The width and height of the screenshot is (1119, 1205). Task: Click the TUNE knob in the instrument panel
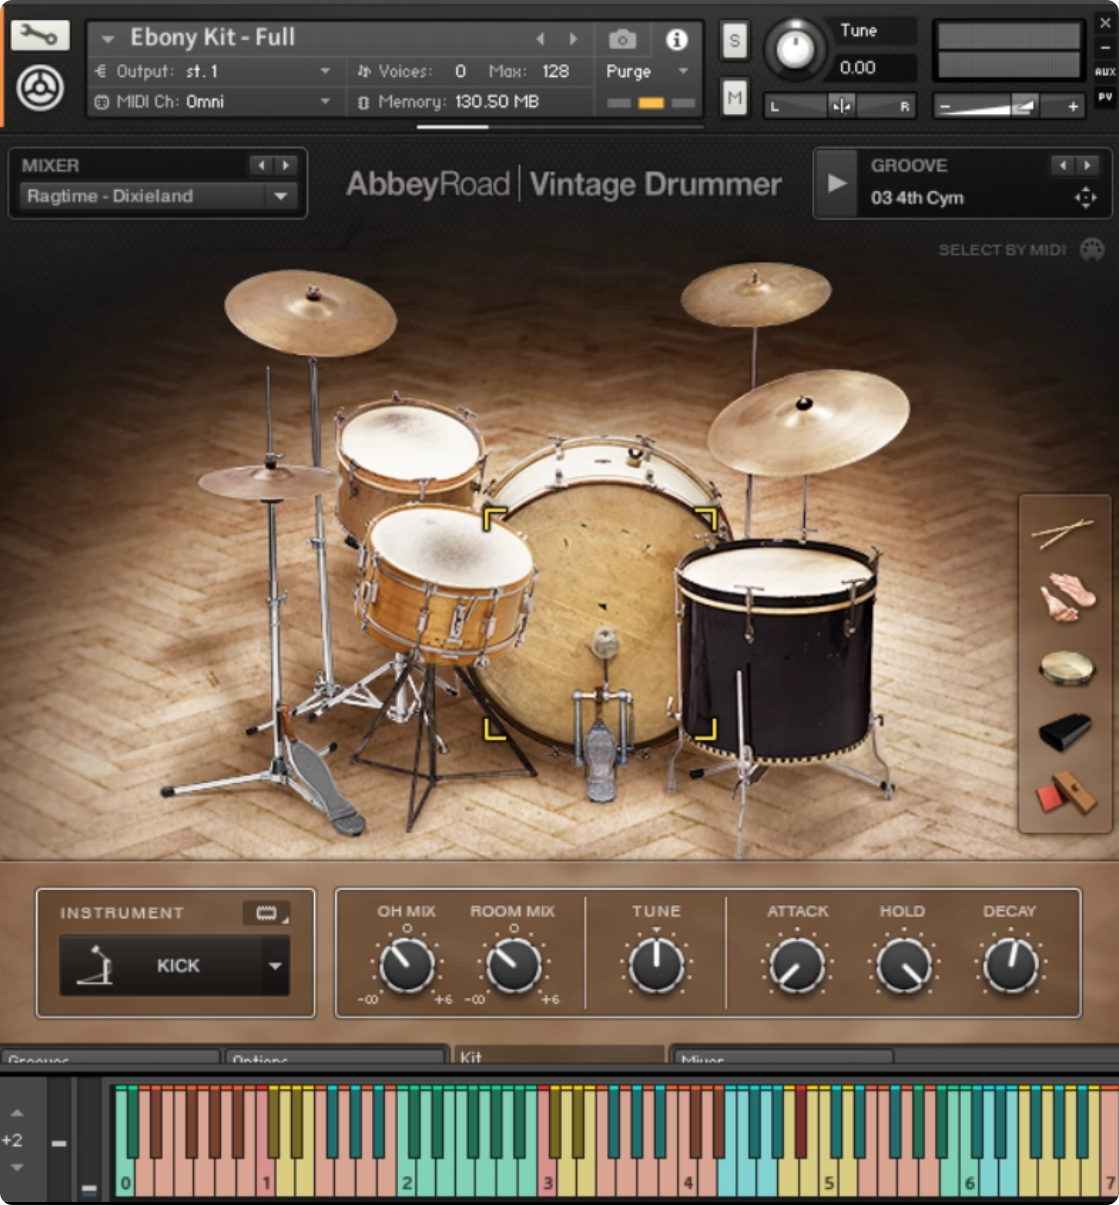click(656, 965)
